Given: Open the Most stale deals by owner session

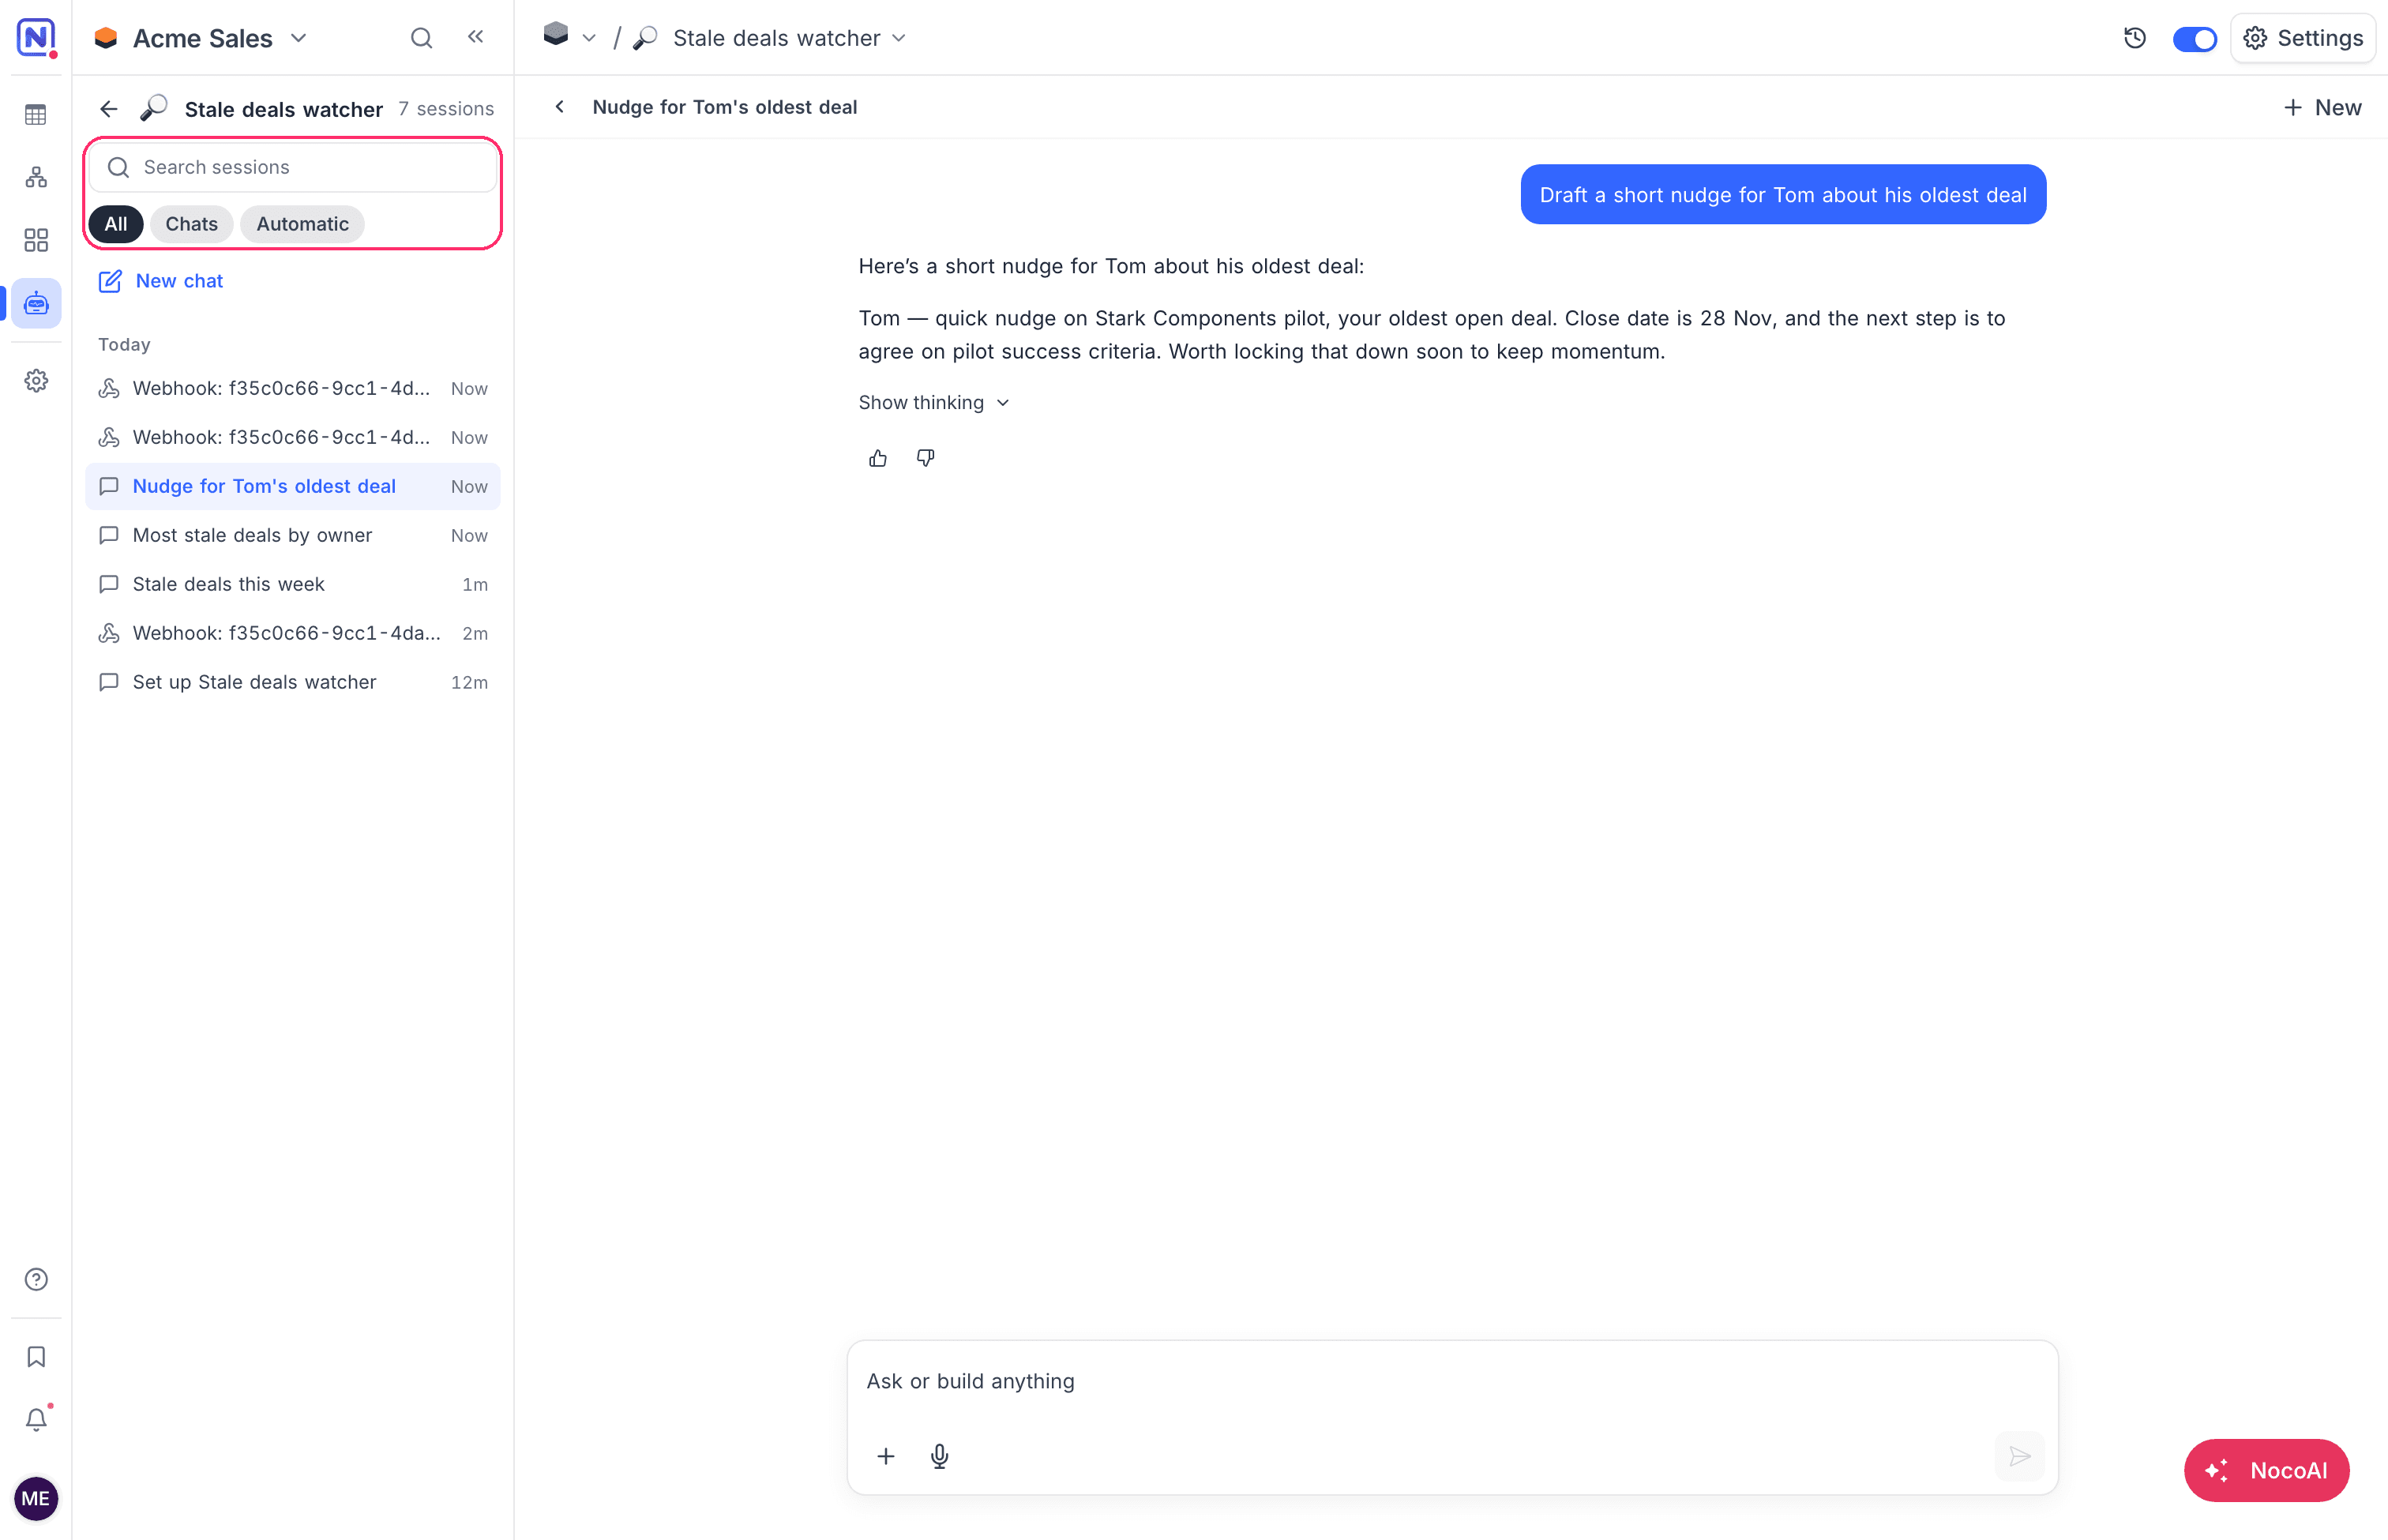Looking at the screenshot, I should point(293,535).
